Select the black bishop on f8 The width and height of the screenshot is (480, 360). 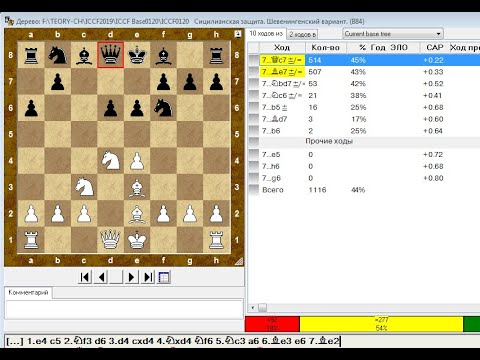[164, 55]
